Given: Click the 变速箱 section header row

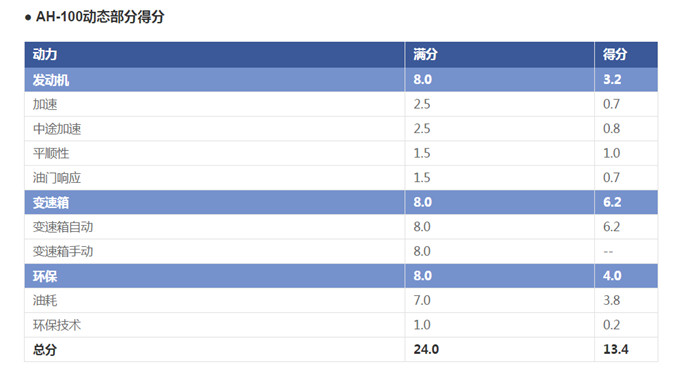Looking at the screenshot, I should (341, 202).
